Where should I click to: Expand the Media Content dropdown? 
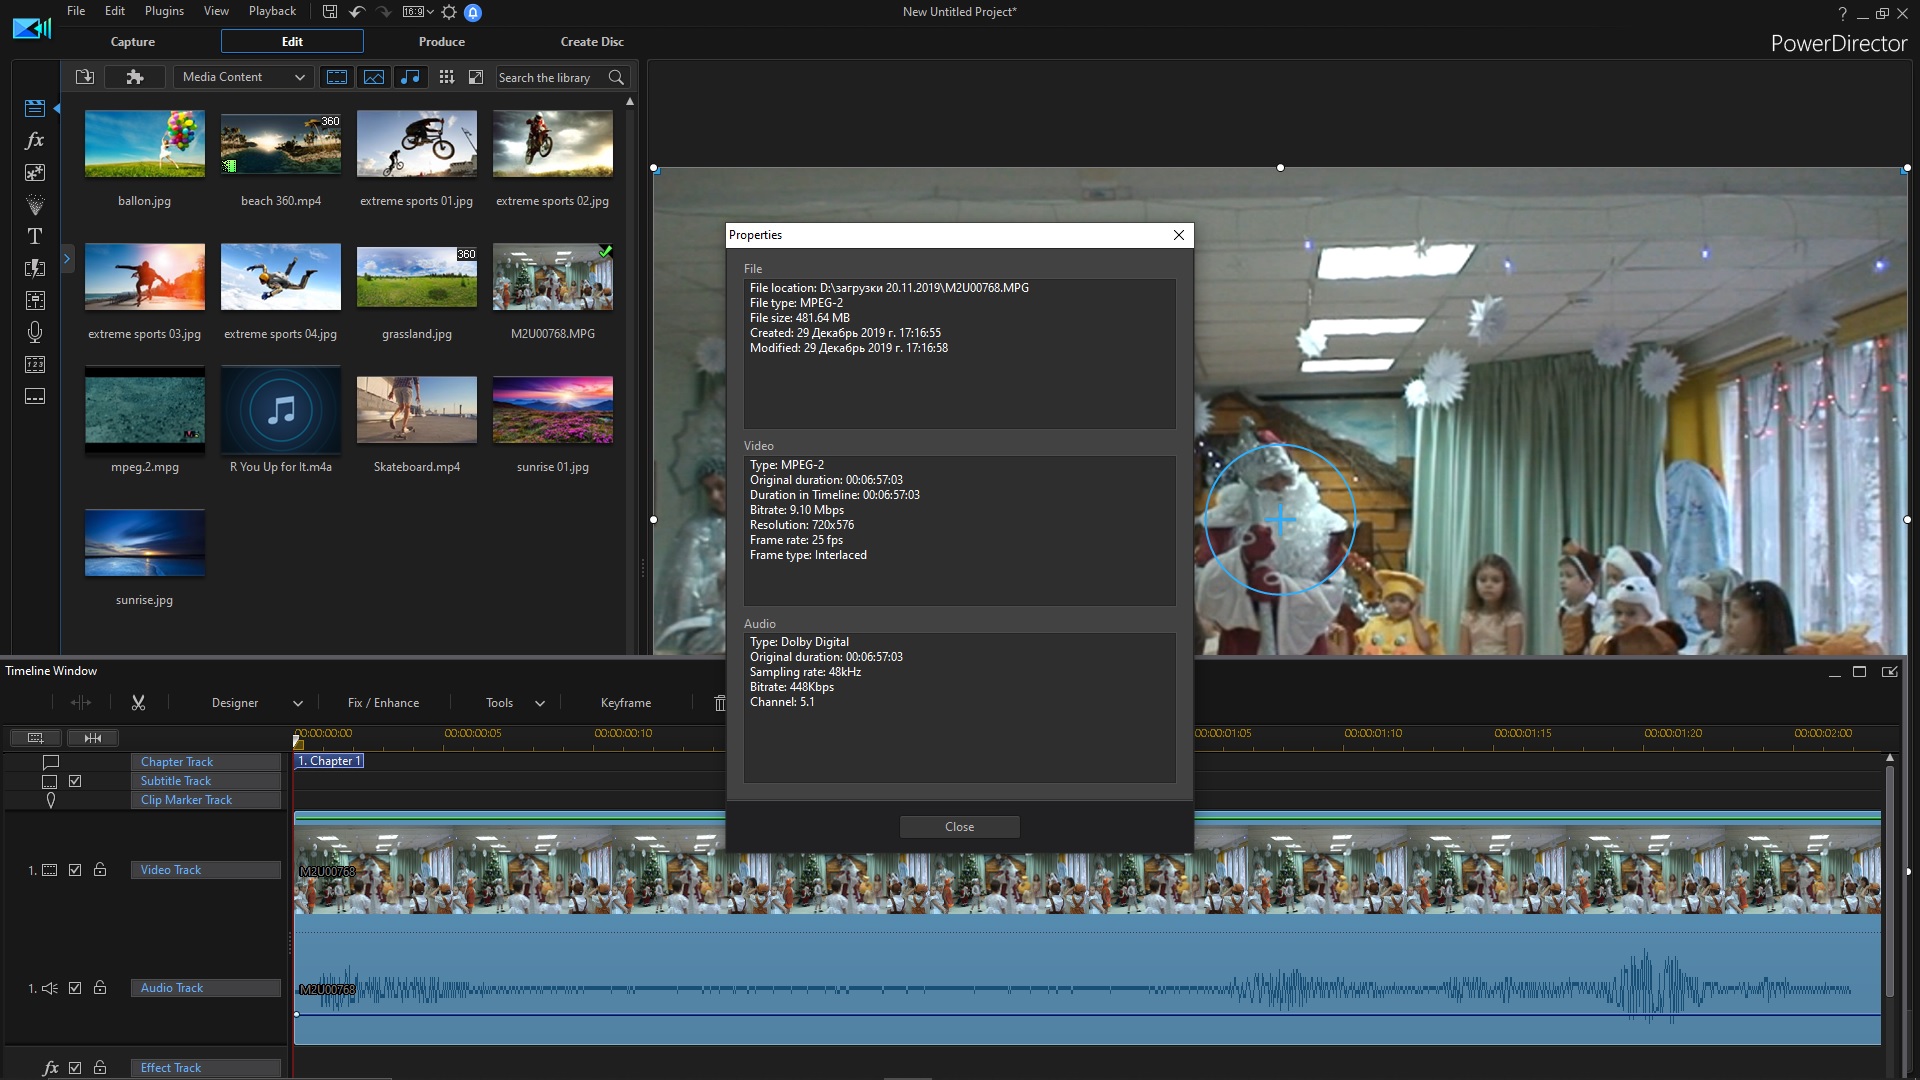pyautogui.click(x=243, y=77)
